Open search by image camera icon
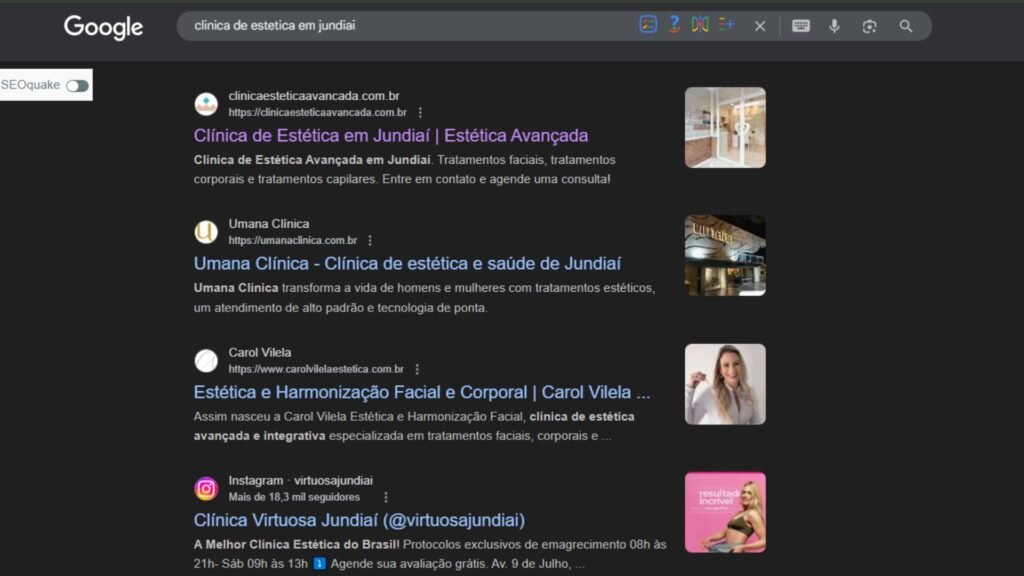Viewport: 1024px width, 576px height. pos(869,26)
